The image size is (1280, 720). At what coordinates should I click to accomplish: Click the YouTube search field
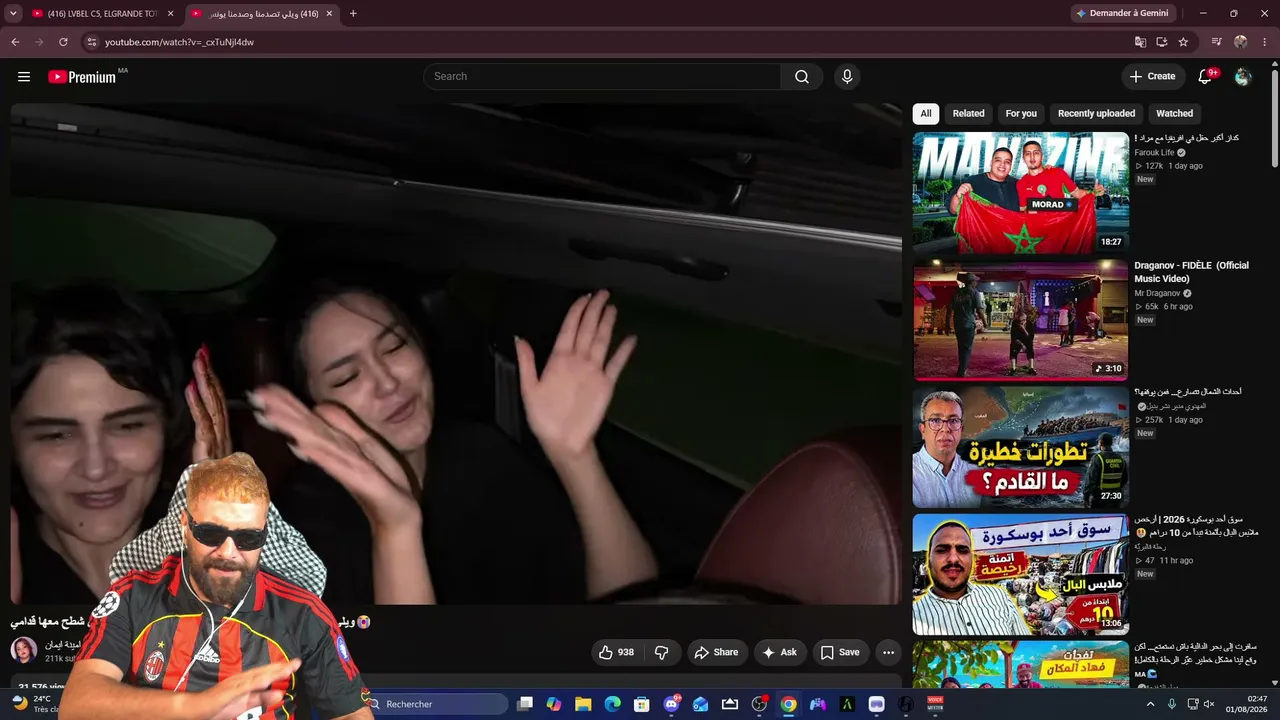[602, 77]
